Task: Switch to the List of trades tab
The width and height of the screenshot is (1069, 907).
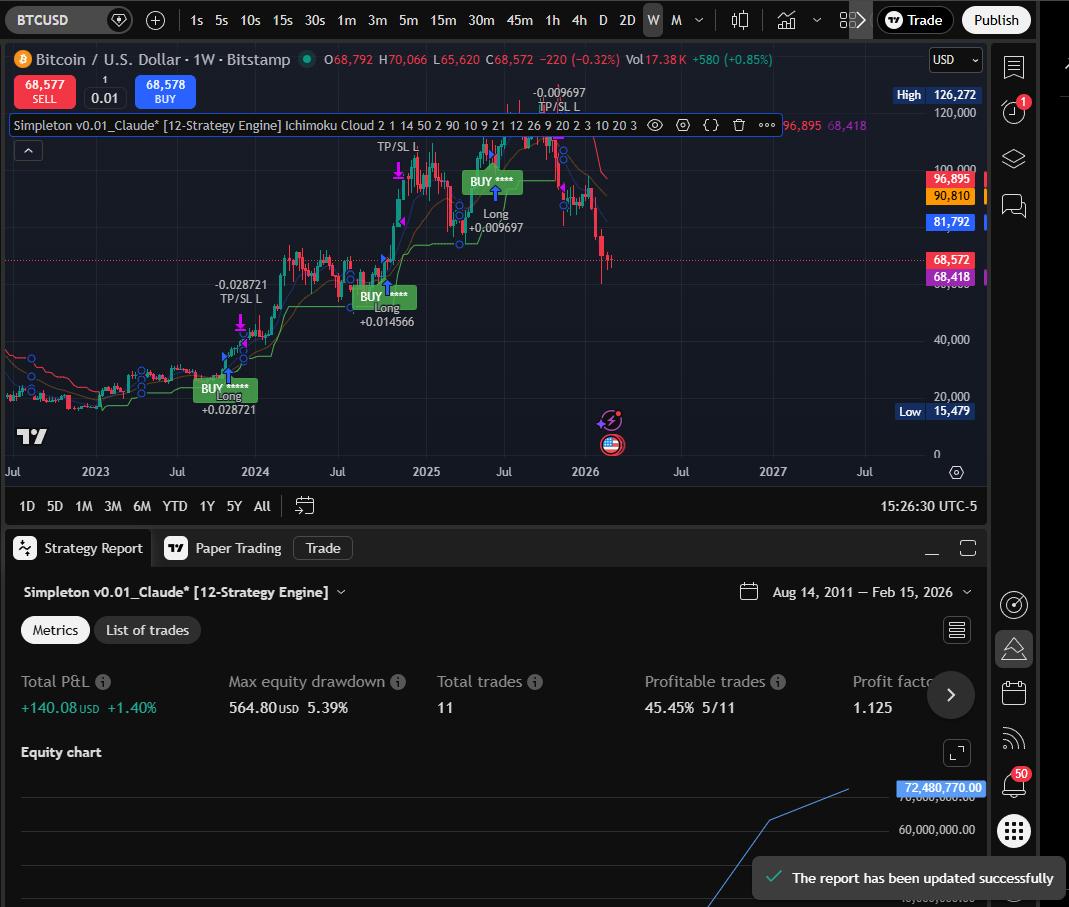Action: point(147,630)
